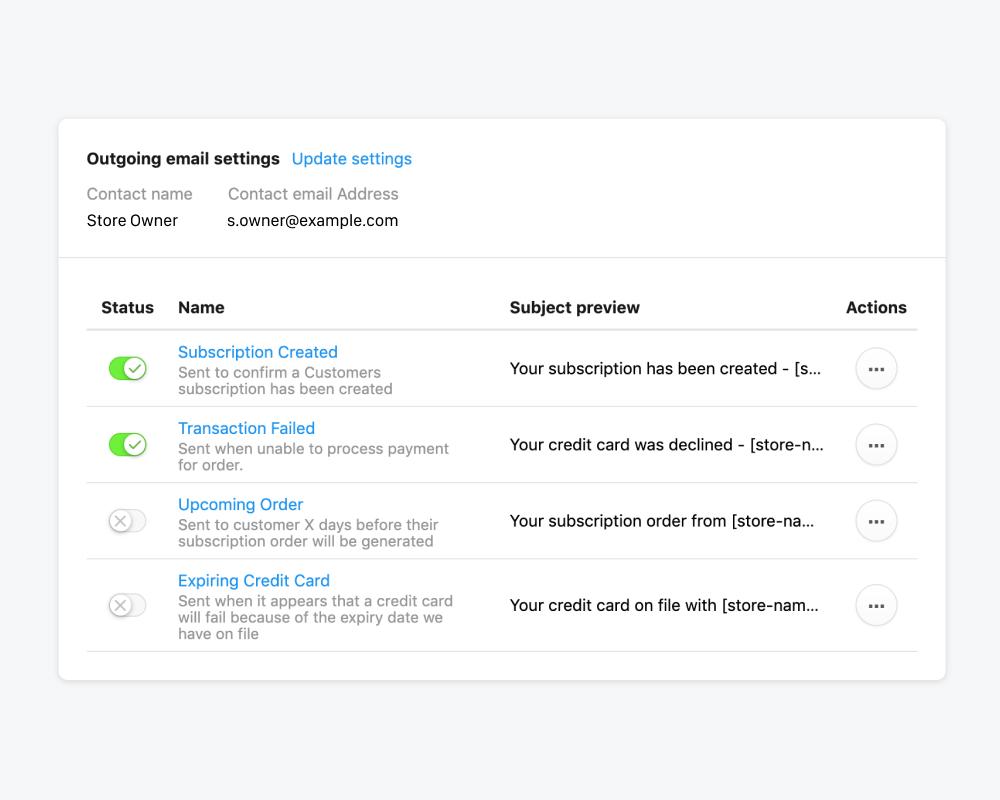Select the Upcoming Order email link

click(x=240, y=504)
